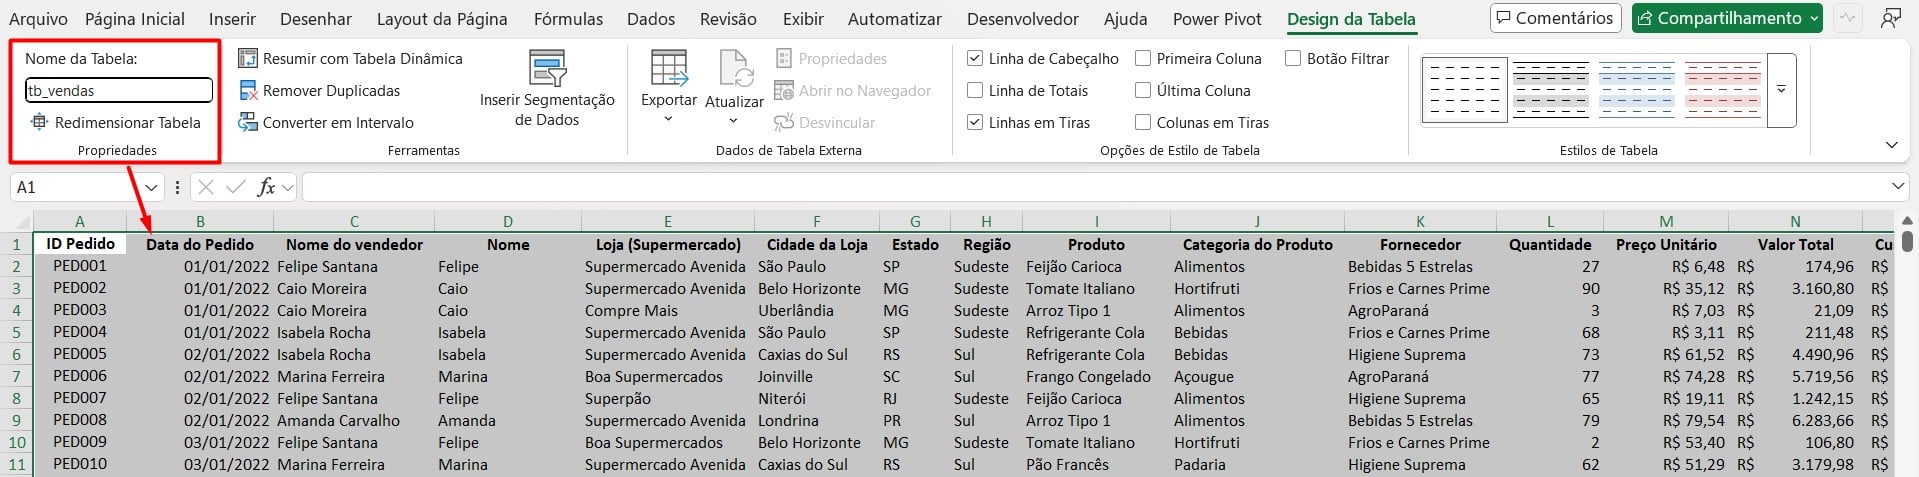
Task: Enable the Linha de Totais checkbox
Action: coord(975,91)
